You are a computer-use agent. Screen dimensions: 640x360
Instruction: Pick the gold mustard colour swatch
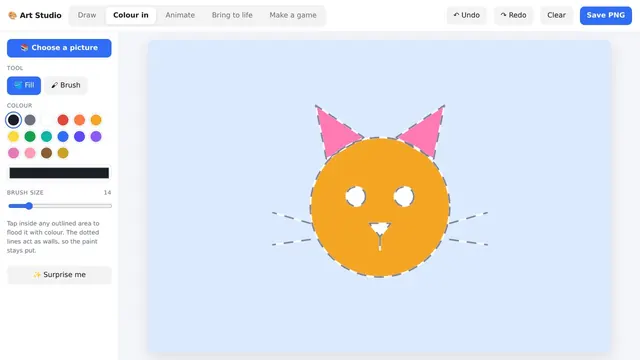[63, 153]
